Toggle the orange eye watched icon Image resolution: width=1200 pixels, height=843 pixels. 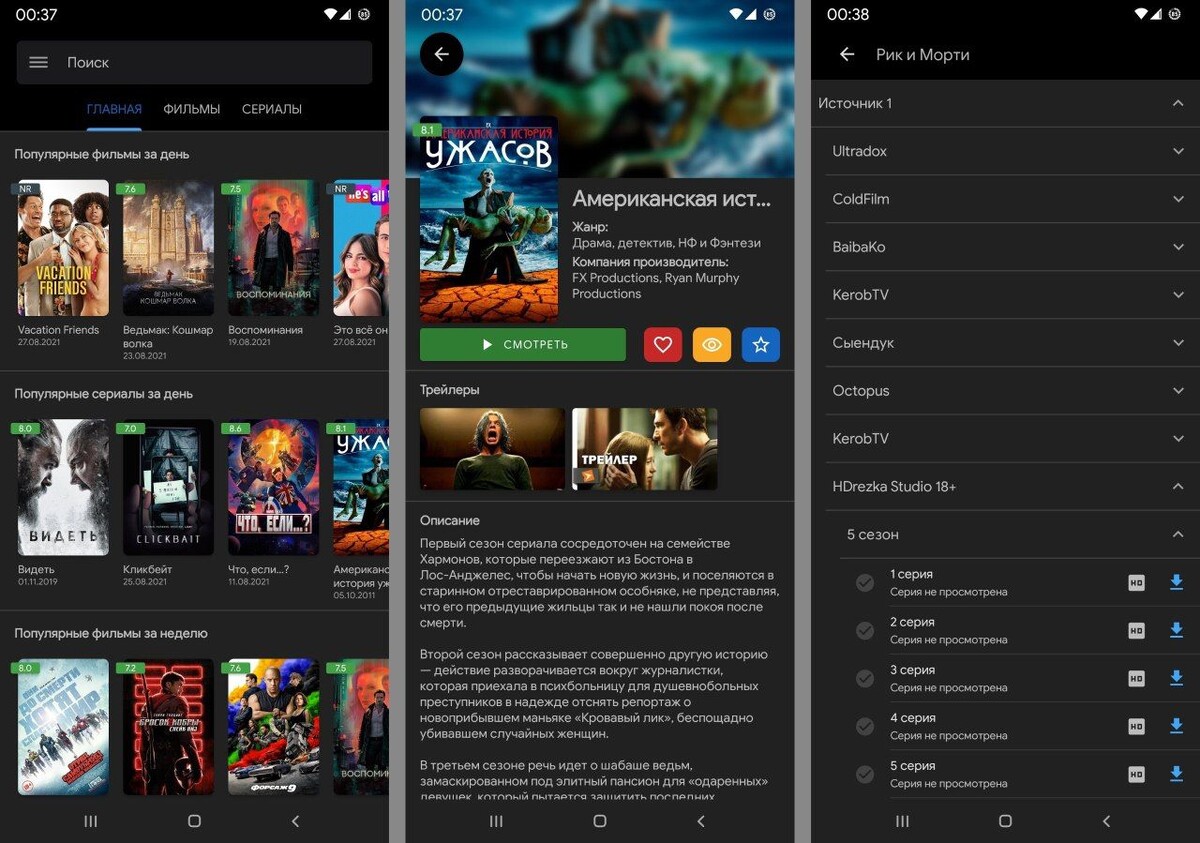(712, 344)
